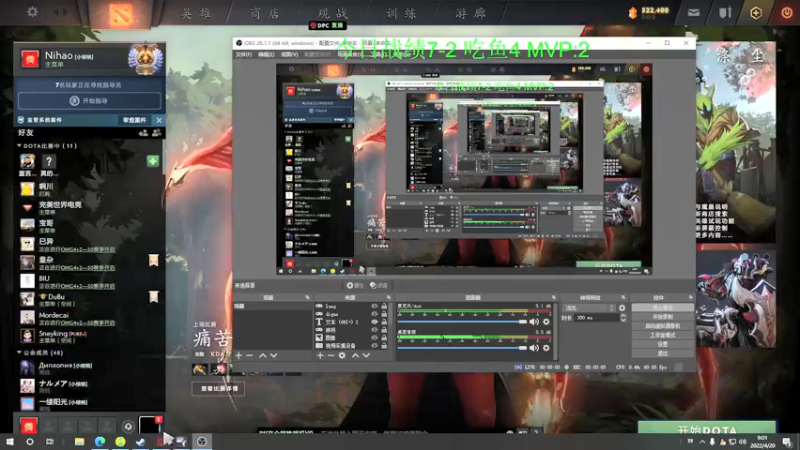800x450 pixels.
Task: Open the armory shield icon in top bar
Action: pos(725,13)
